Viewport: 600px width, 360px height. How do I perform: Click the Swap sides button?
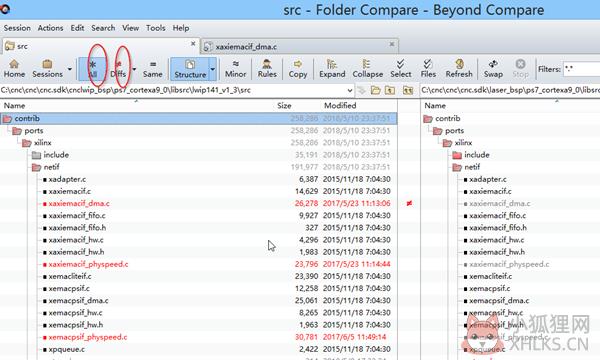493,69
